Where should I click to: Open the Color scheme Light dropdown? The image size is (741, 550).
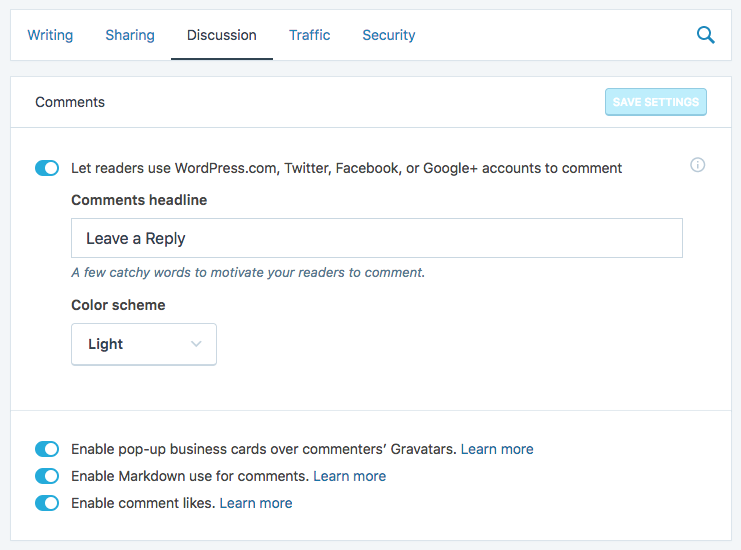point(144,344)
